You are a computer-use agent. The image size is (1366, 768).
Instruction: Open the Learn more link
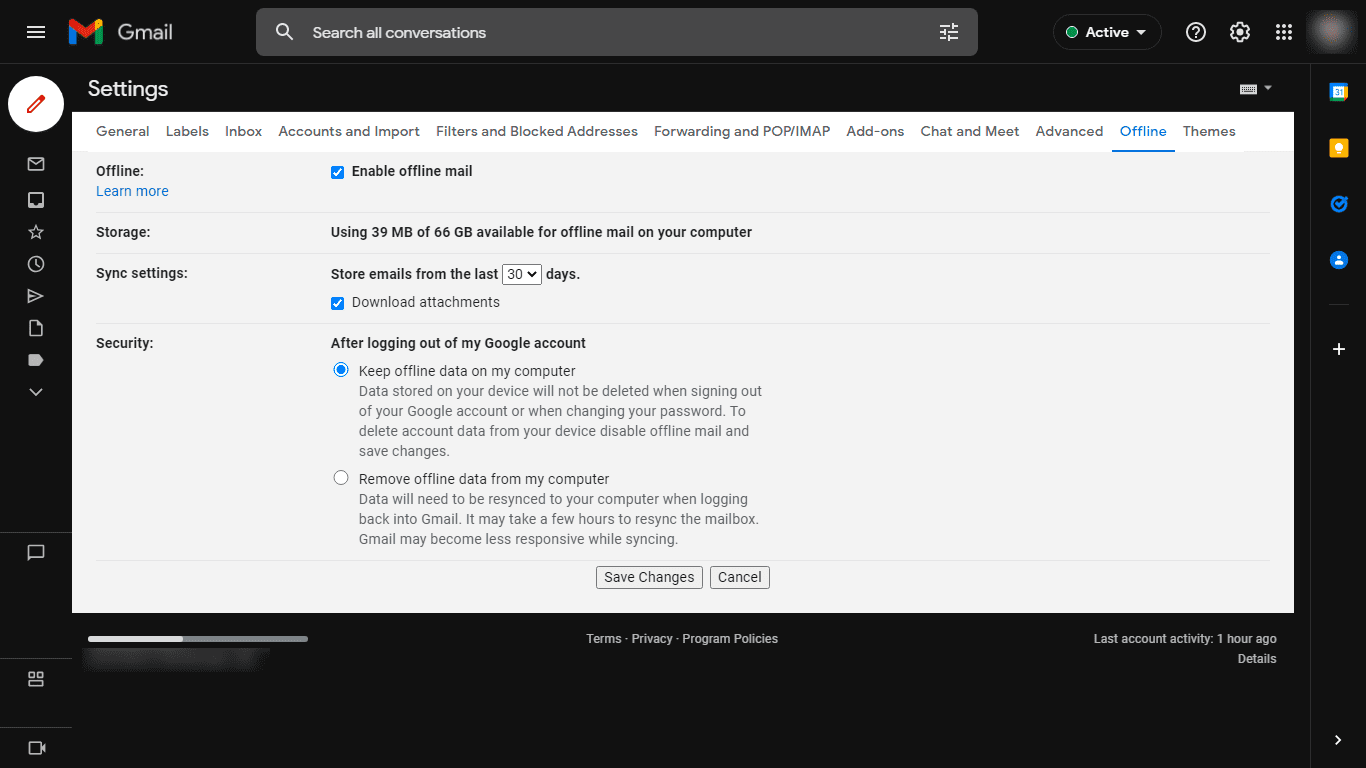pyautogui.click(x=132, y=191)
